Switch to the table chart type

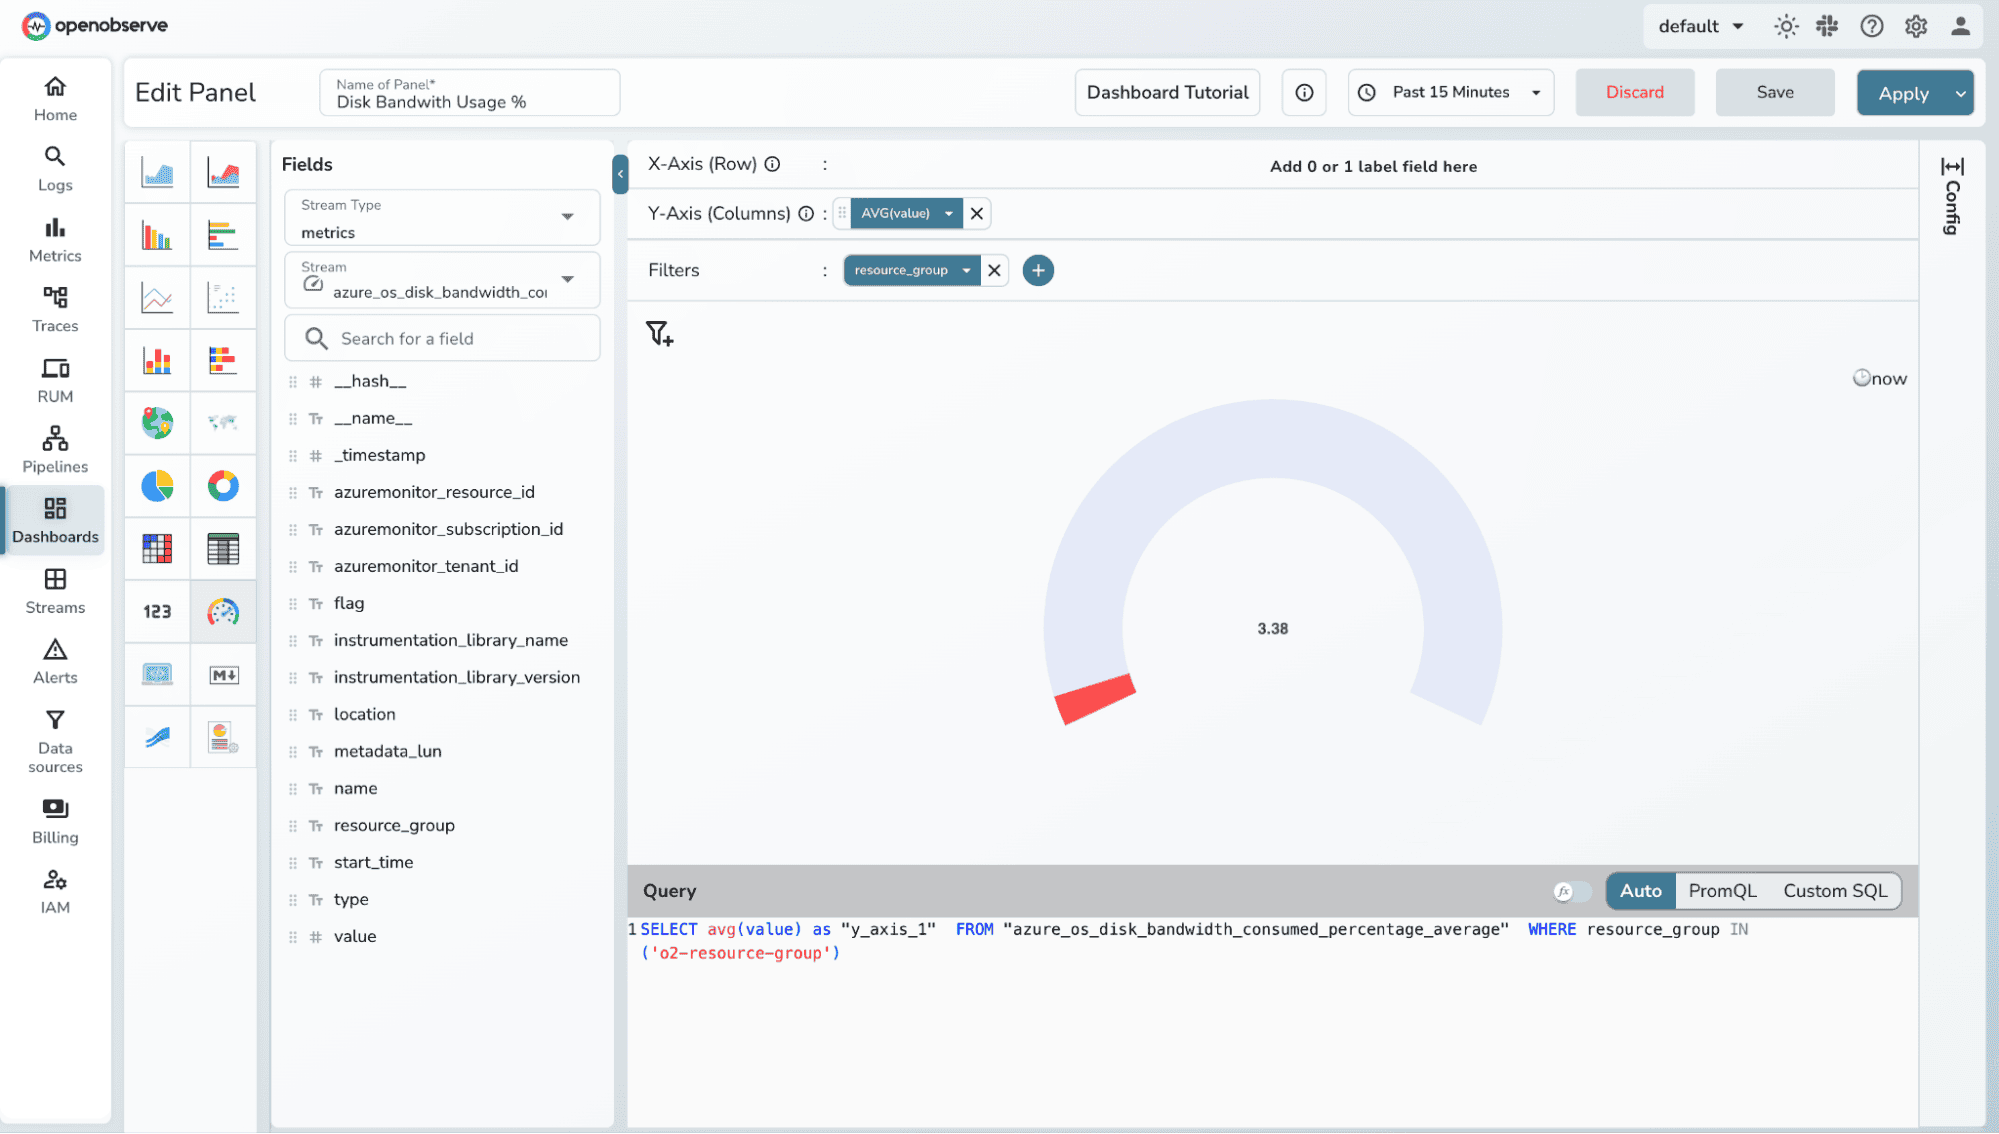pyautogui.click(x=223, y=548)
